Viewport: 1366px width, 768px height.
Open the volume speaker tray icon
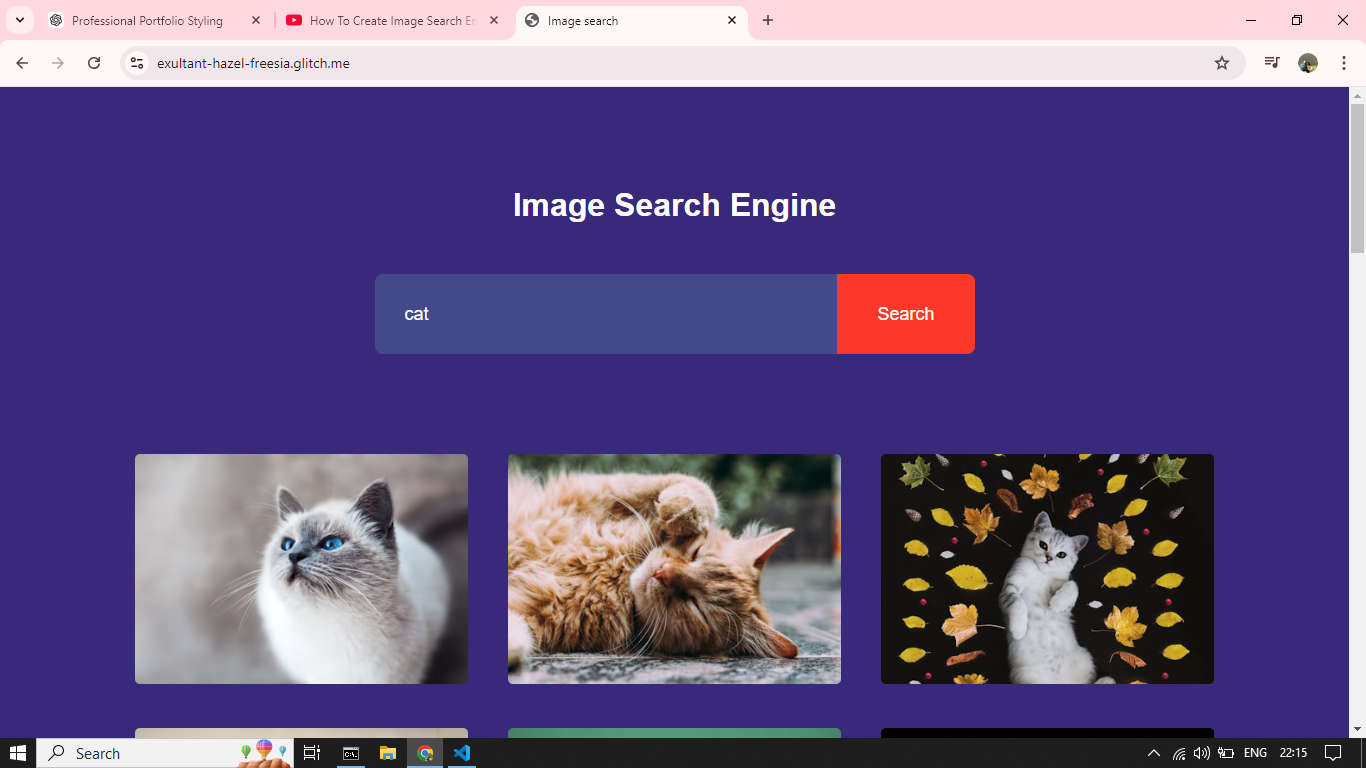[1202, 753]
